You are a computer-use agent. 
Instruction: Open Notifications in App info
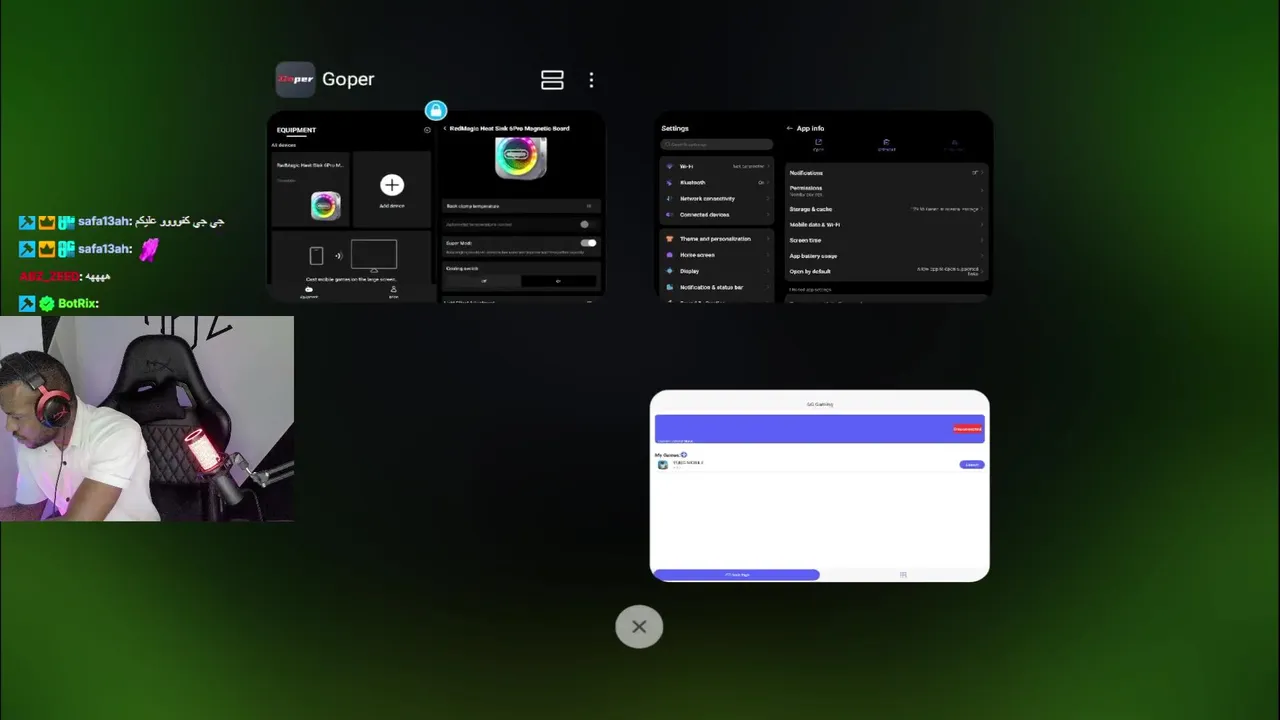point(886,173)
